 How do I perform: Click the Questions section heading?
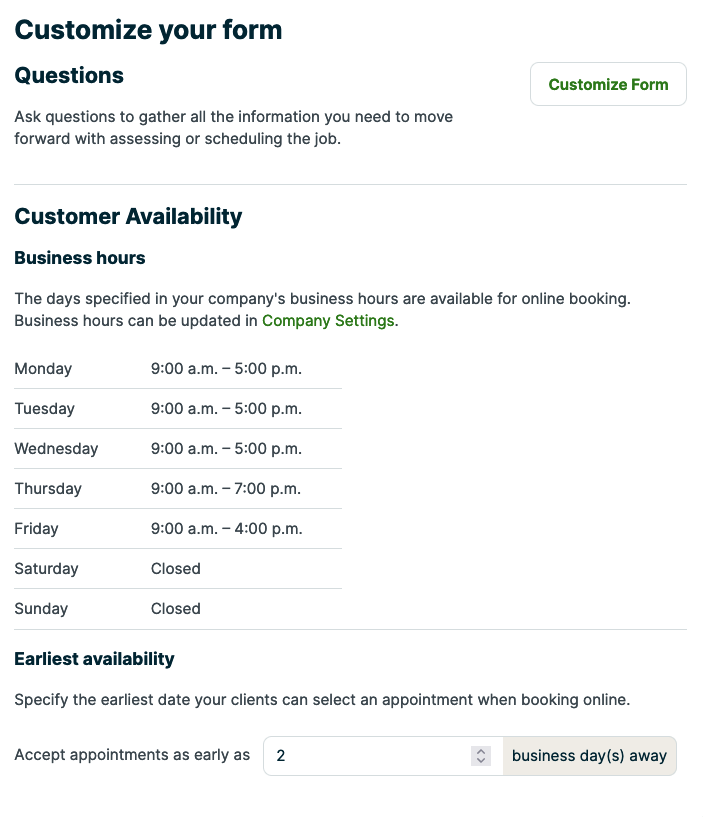coord(68,76)
